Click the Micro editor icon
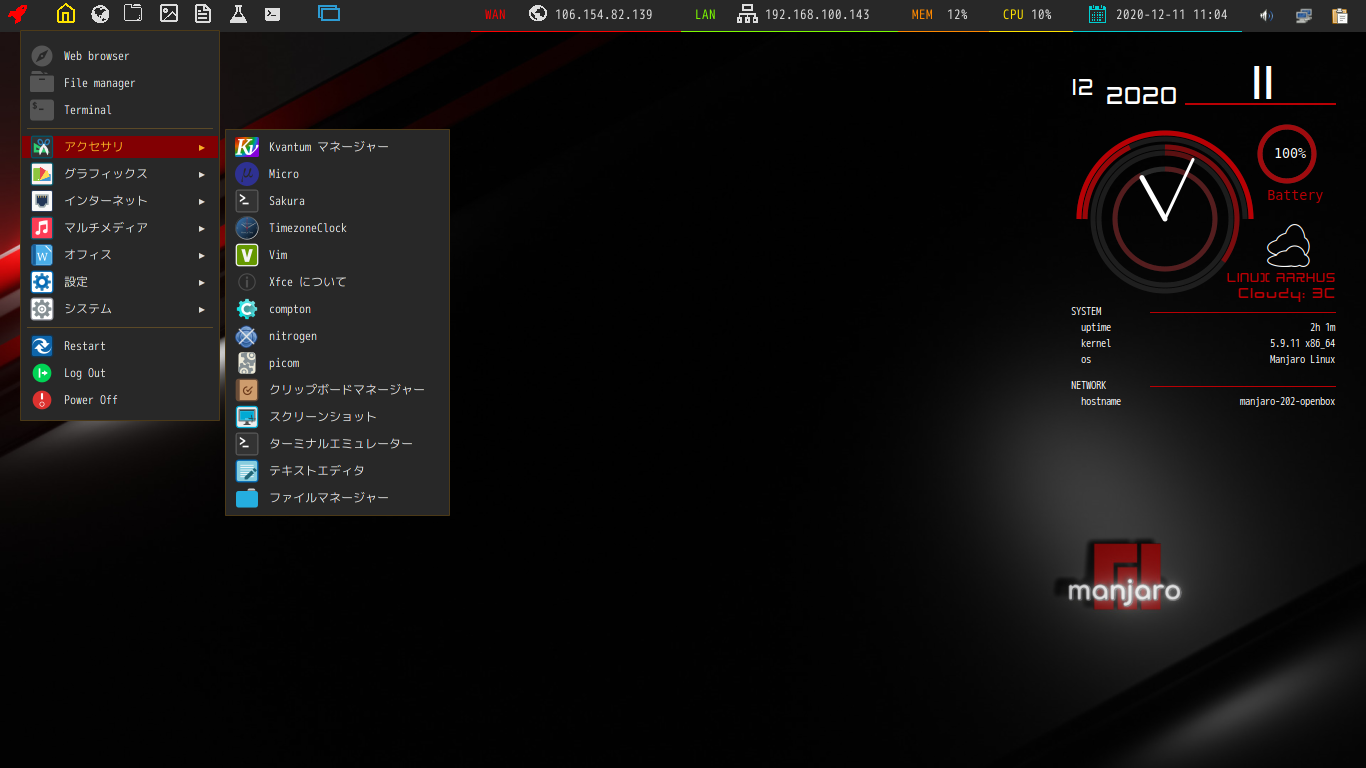The height and width of the screenshot is (768, 1366). (247, 174)
